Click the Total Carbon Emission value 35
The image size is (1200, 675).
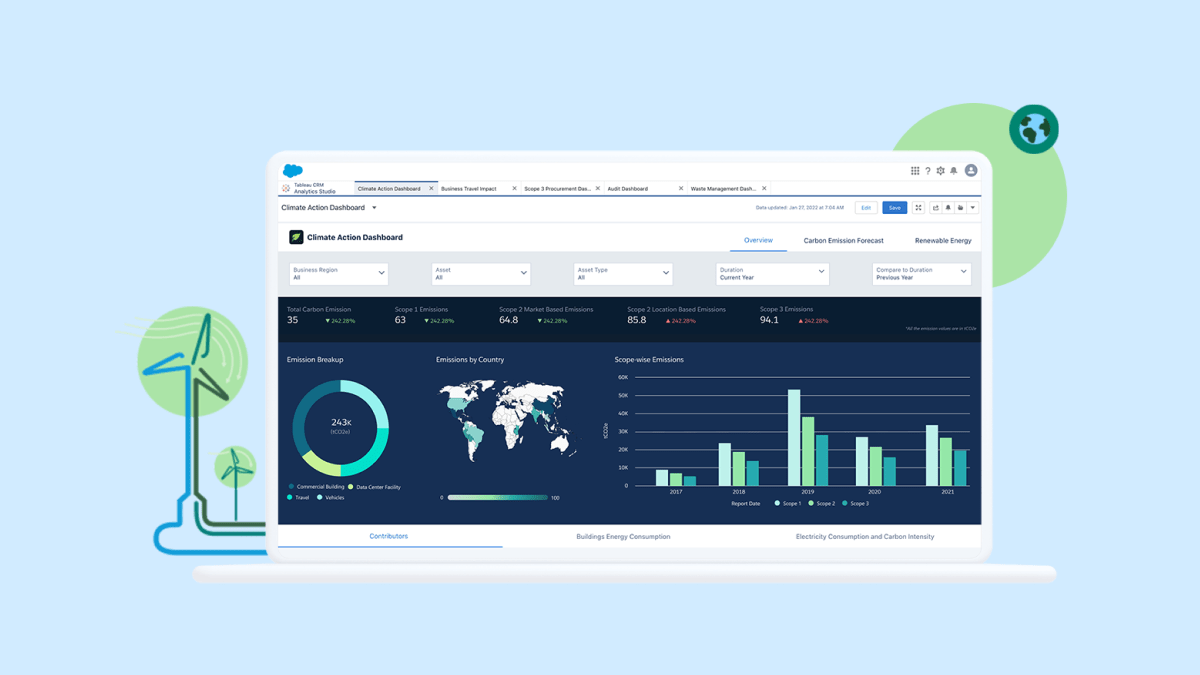click(x=292, y=320)
